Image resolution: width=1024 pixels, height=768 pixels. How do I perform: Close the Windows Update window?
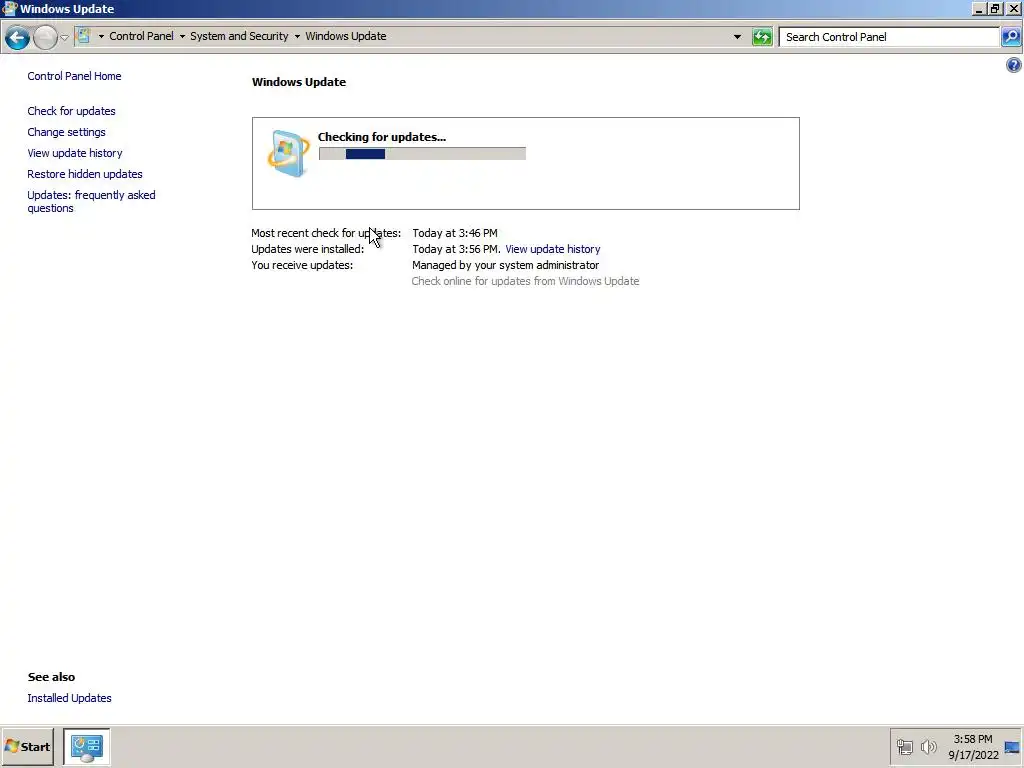[1013, 9]
